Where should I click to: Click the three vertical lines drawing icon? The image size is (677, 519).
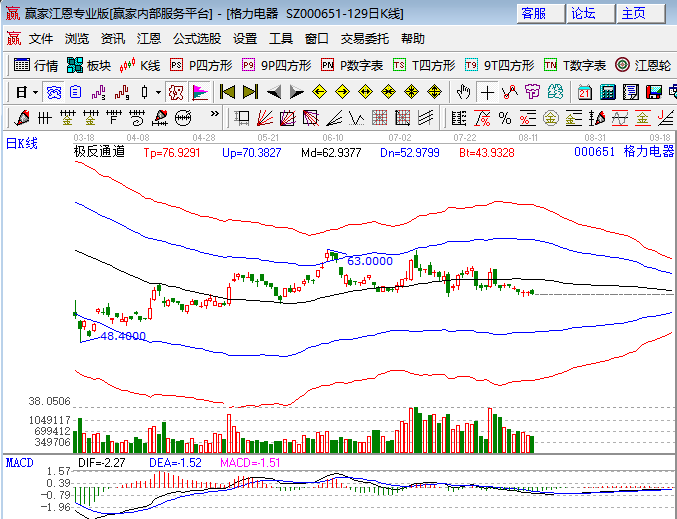coord(44,118)
